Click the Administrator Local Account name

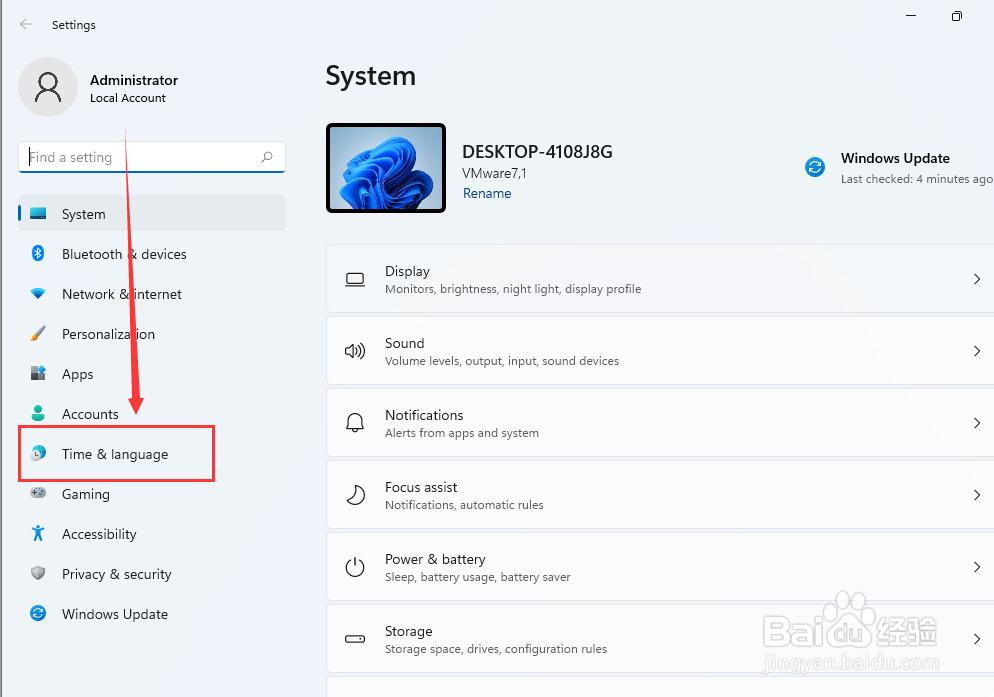coord(134,88)
